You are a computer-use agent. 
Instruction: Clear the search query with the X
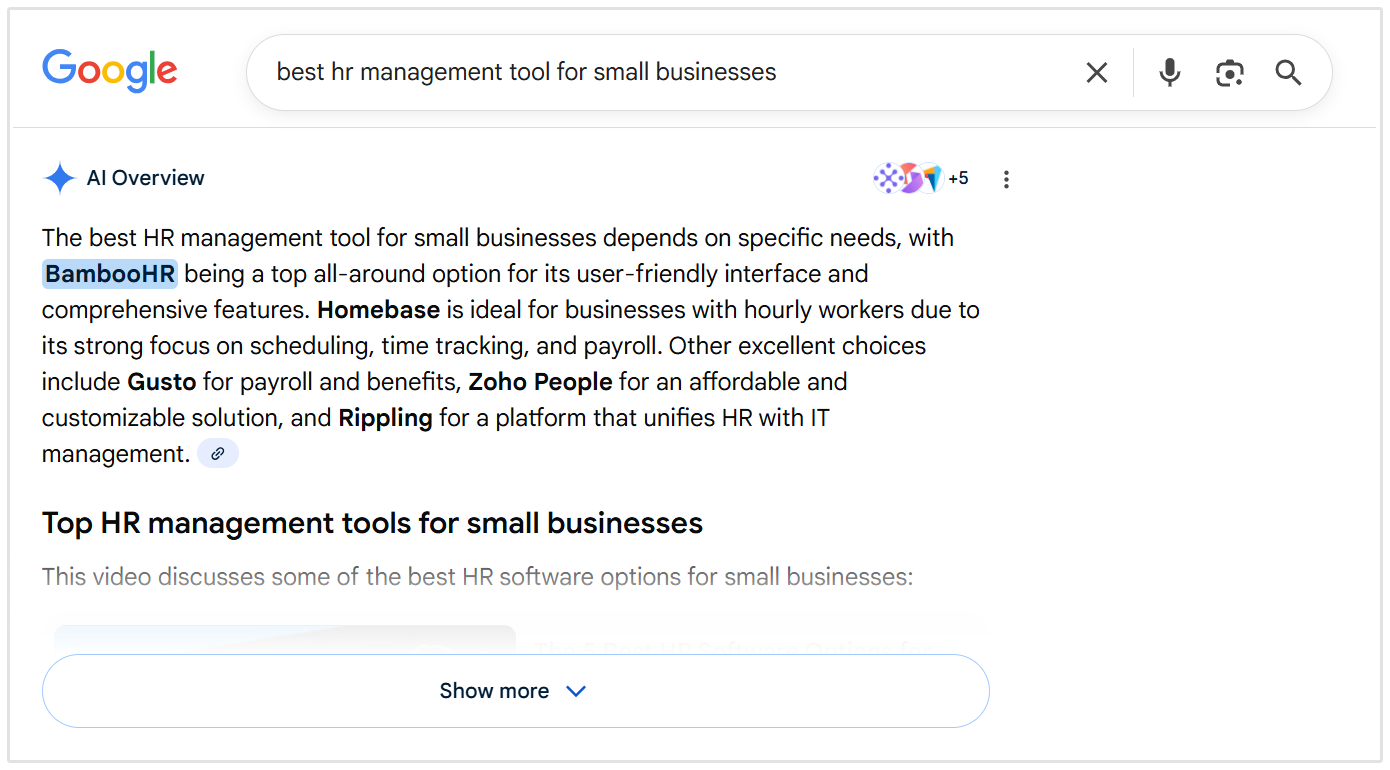(x=1097, y=72)
